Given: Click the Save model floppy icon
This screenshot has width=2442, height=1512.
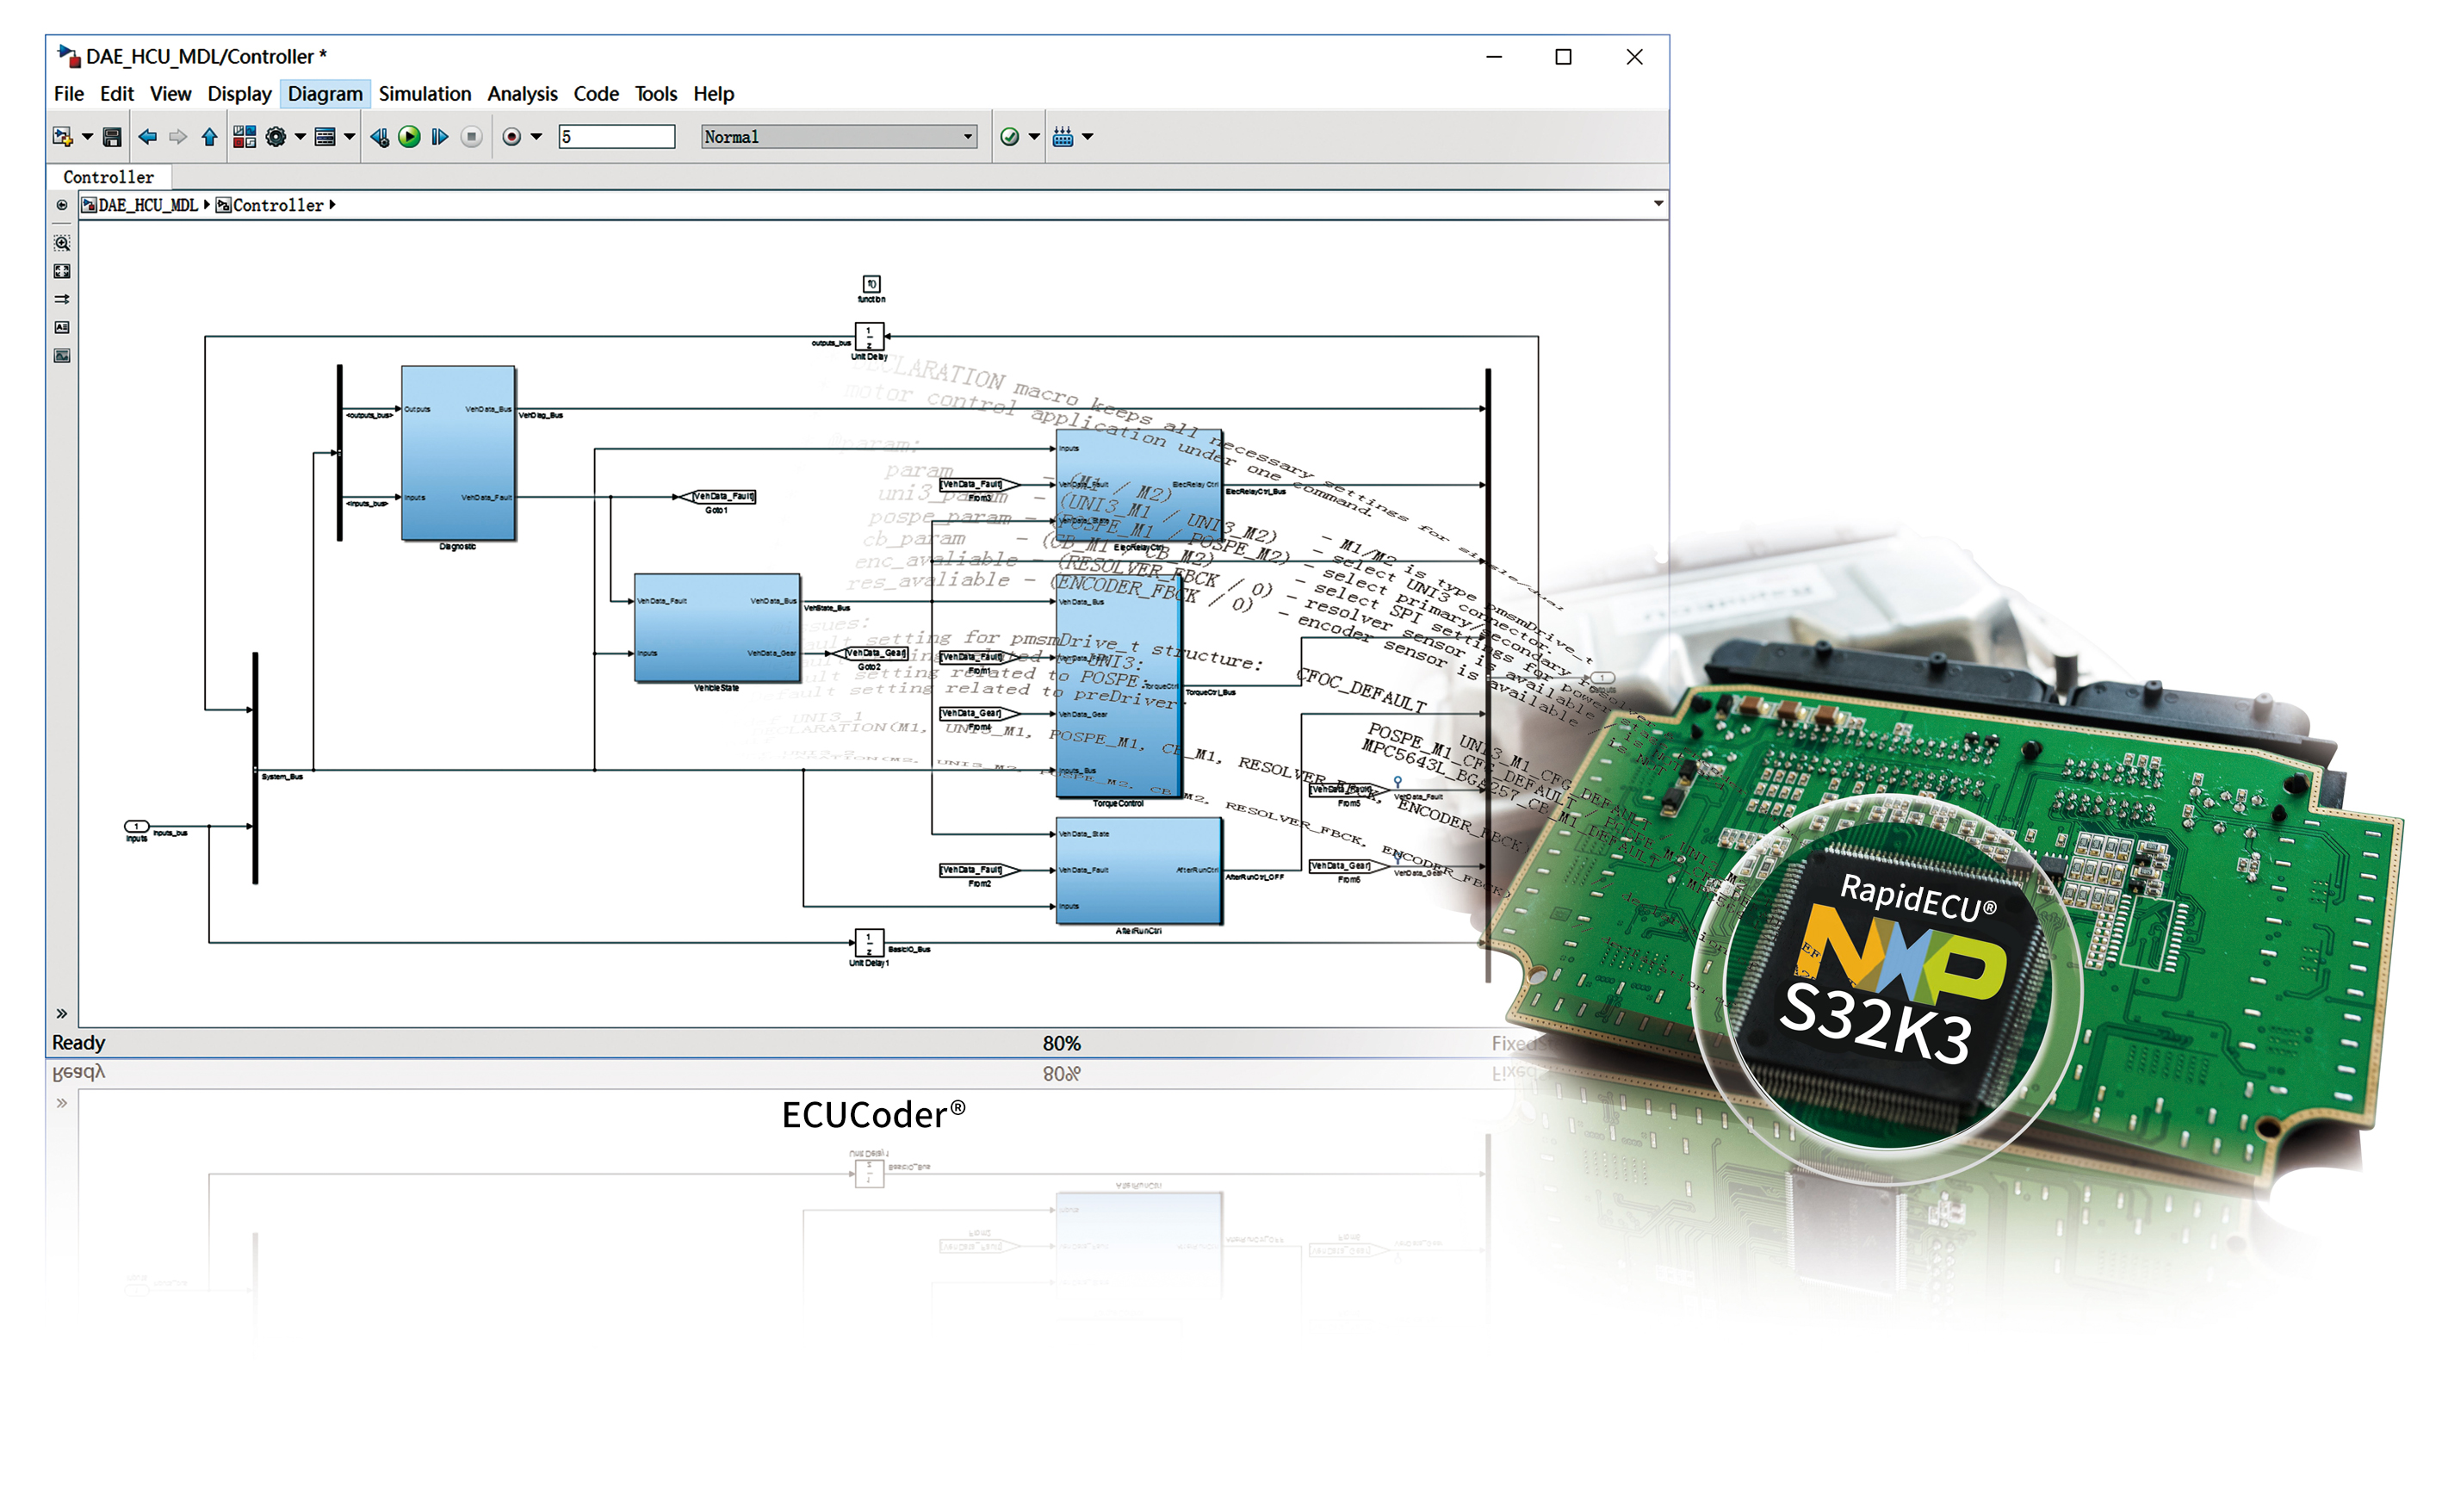Looking at the screenshot, I should [x=112, y=137].
